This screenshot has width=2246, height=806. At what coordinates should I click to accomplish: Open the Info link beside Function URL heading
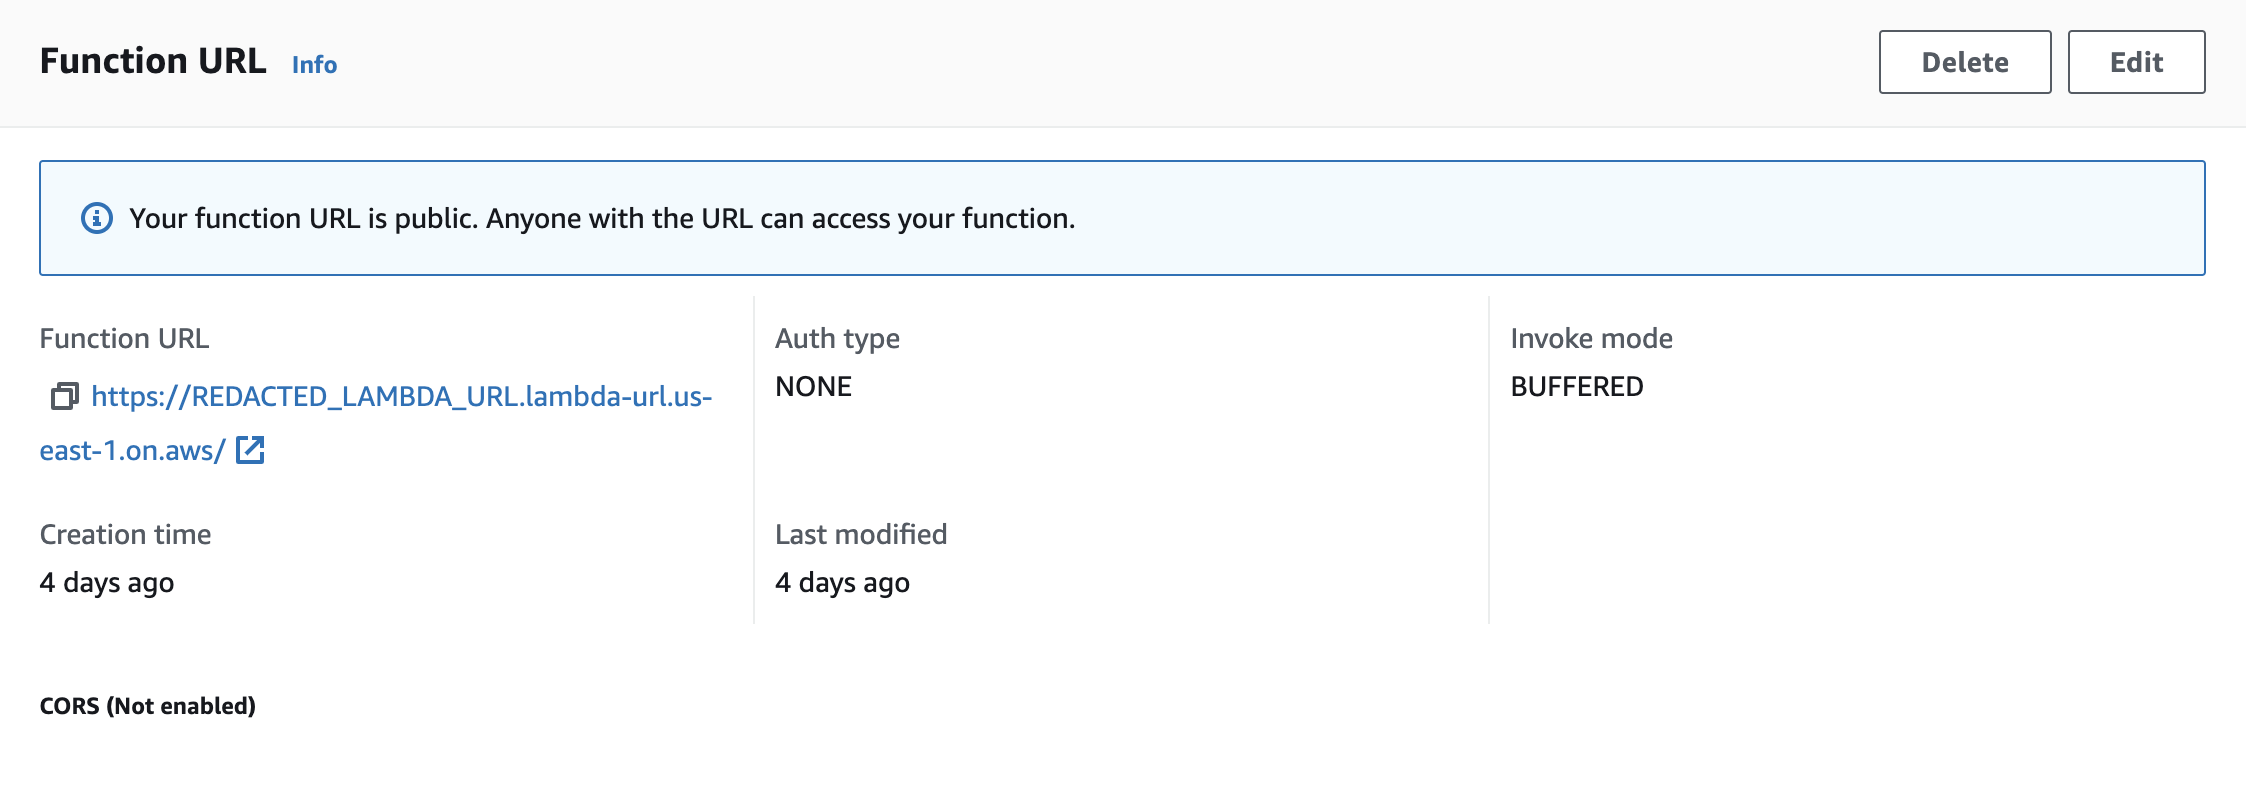[314, 65]
